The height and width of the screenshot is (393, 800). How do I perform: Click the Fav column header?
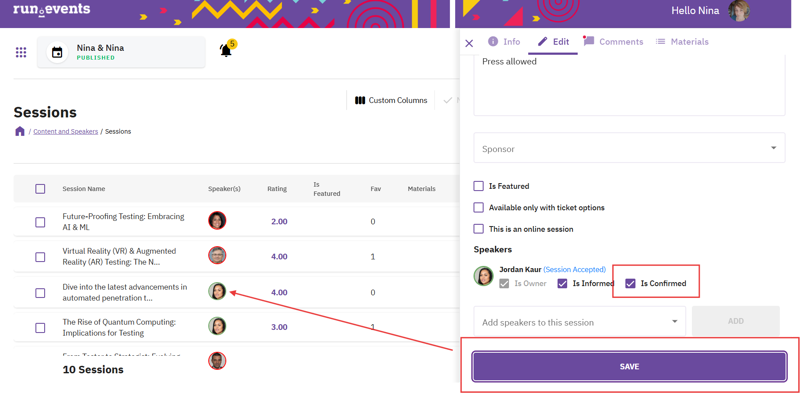(x=376, y=189)
